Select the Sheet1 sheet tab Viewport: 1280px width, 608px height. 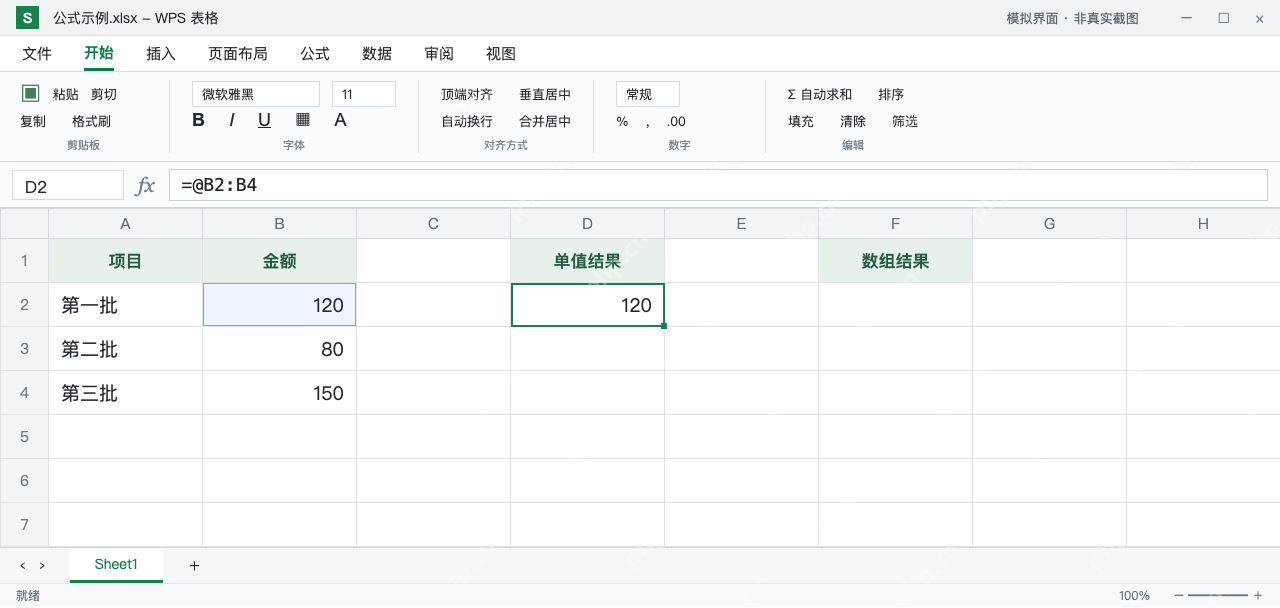click(116, 565)
